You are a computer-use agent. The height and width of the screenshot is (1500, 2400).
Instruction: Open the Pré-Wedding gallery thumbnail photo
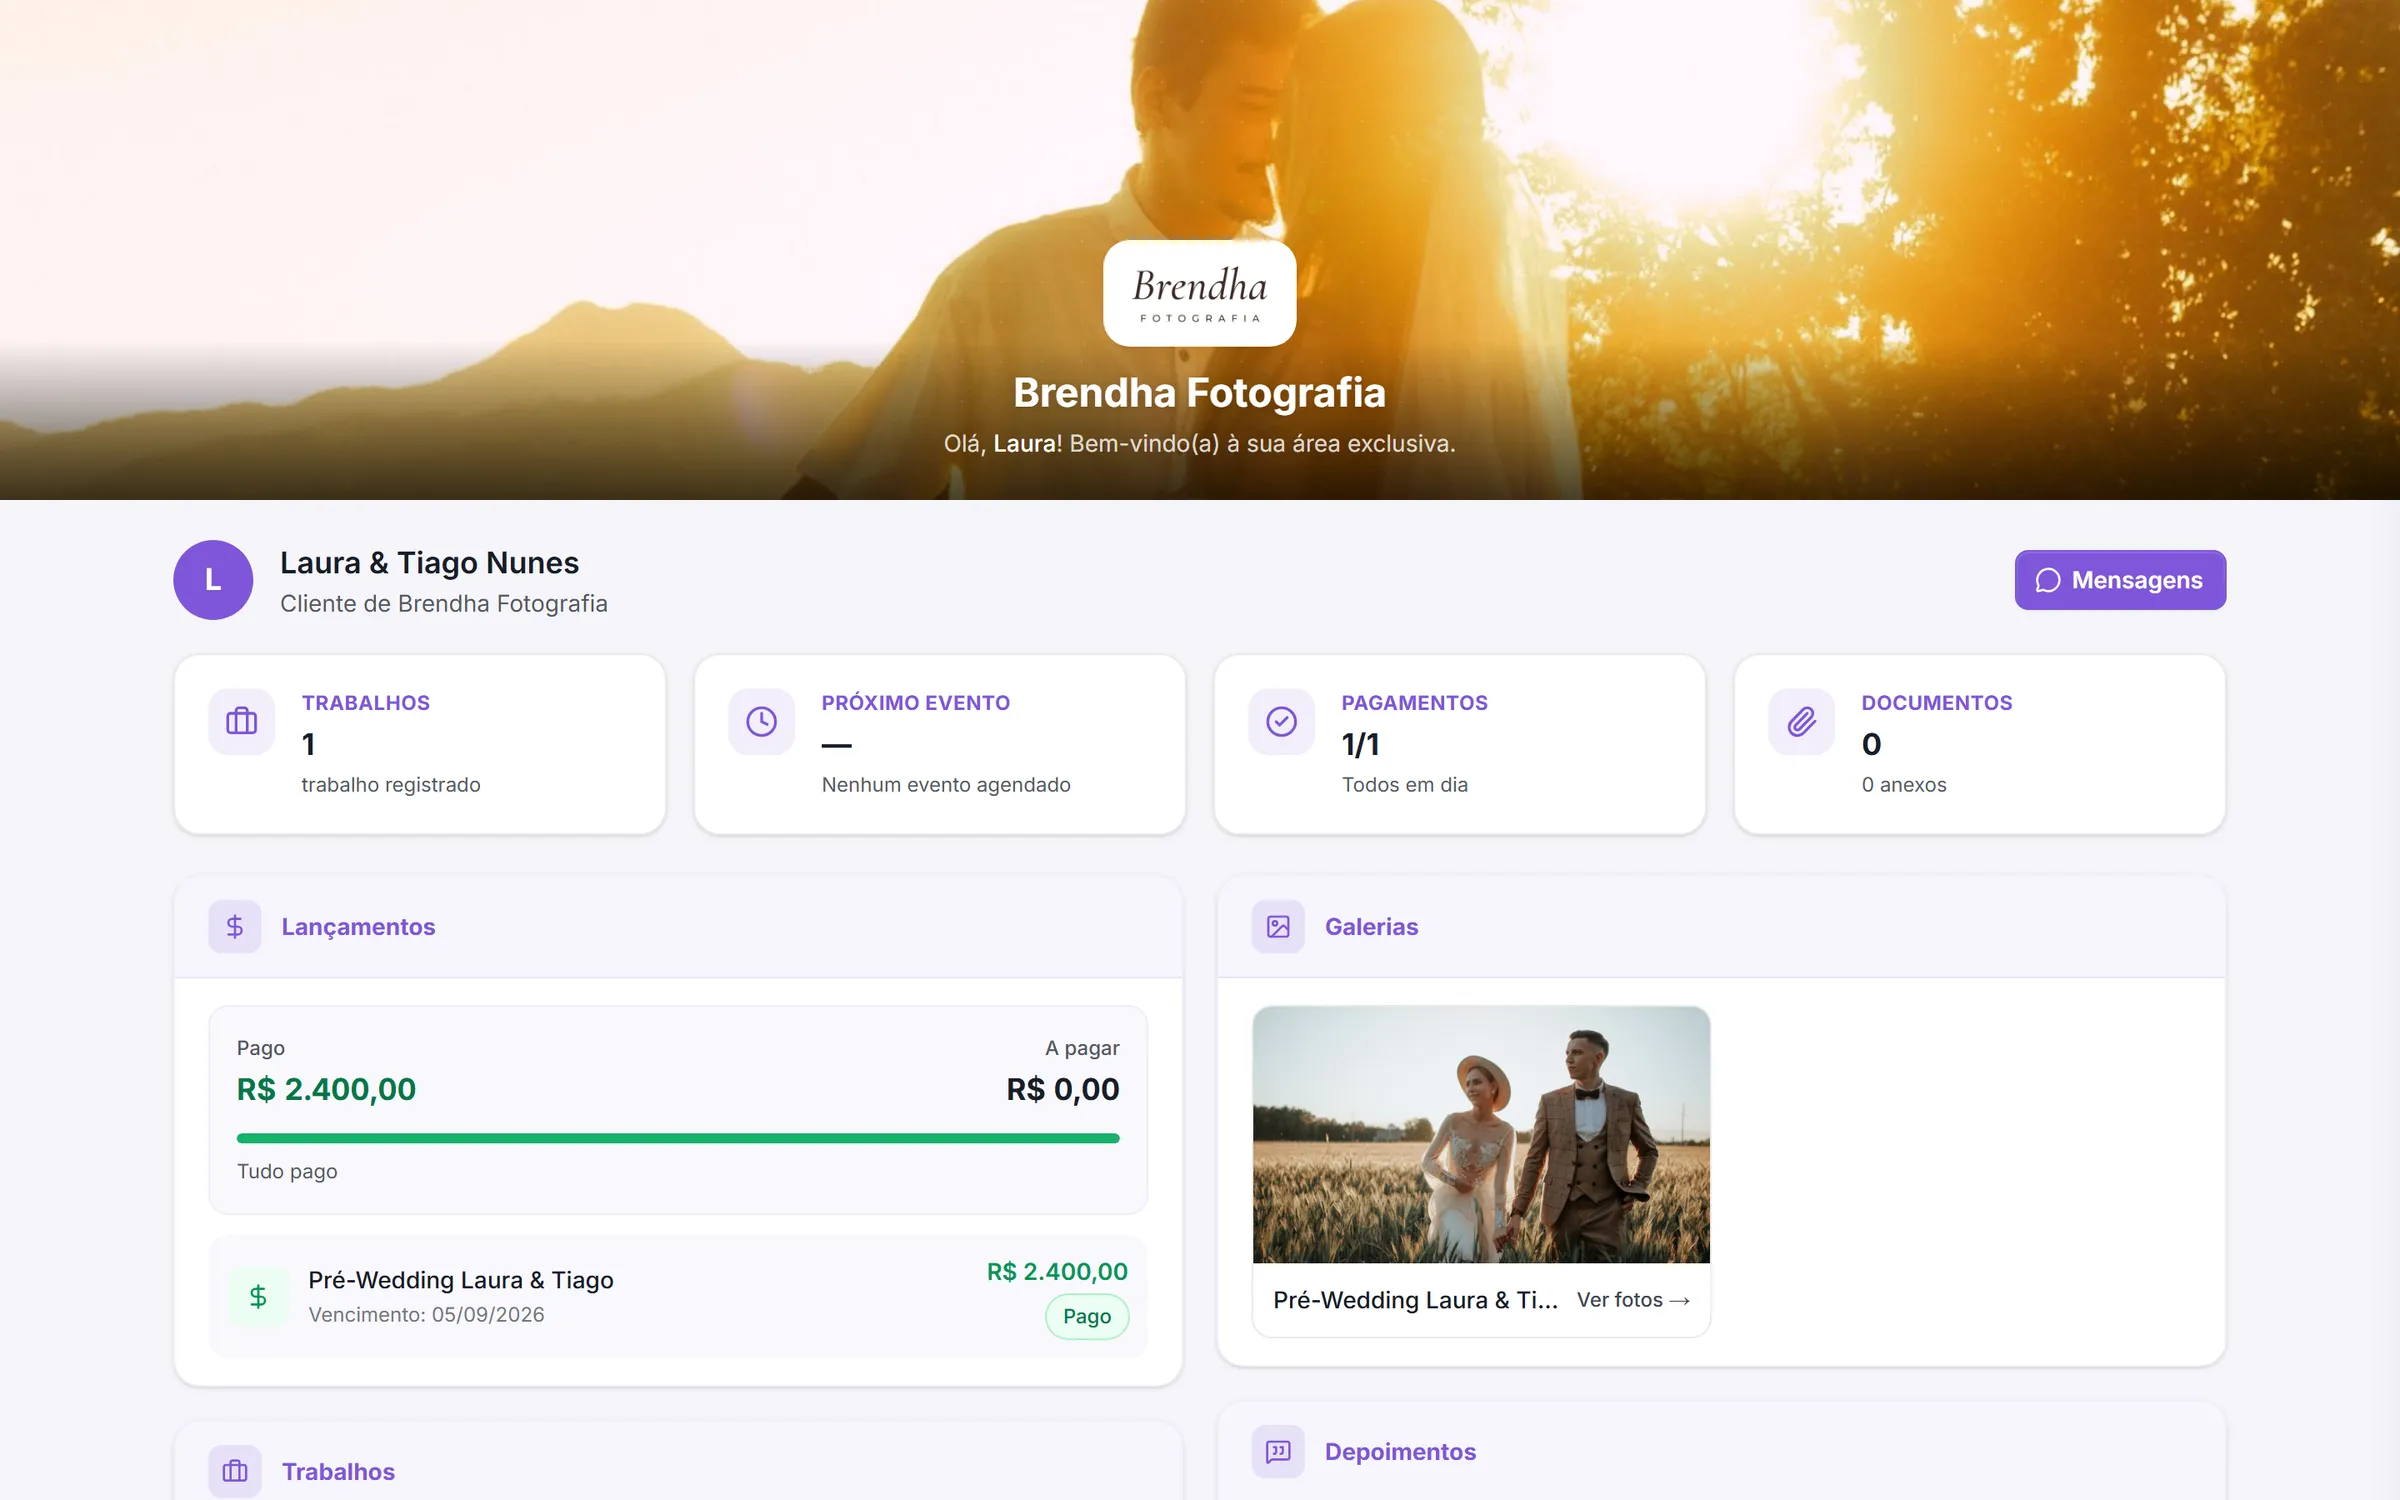click(1481, 1135)
